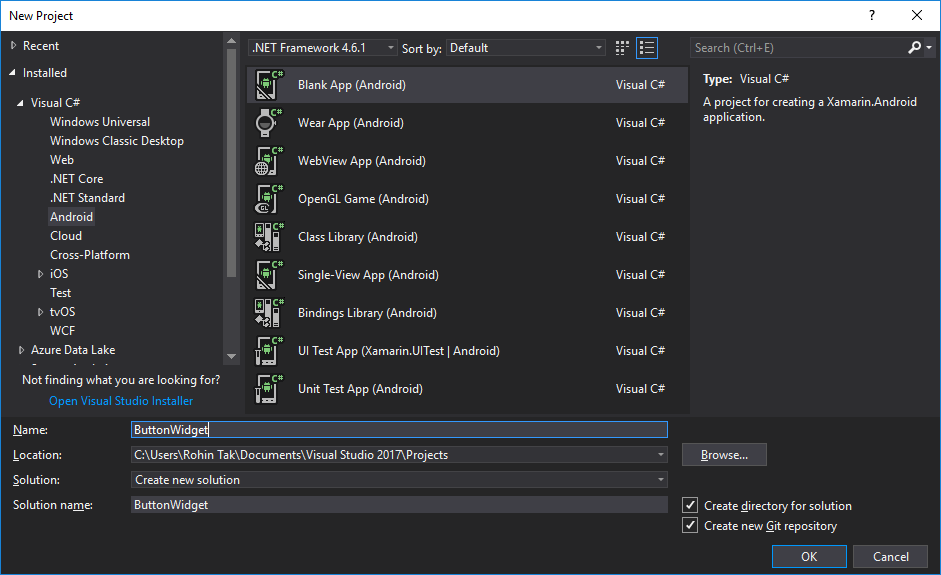941x575 pixels.
Task: Toggle Create directory for solution checkbox
Action: [690, 505]
